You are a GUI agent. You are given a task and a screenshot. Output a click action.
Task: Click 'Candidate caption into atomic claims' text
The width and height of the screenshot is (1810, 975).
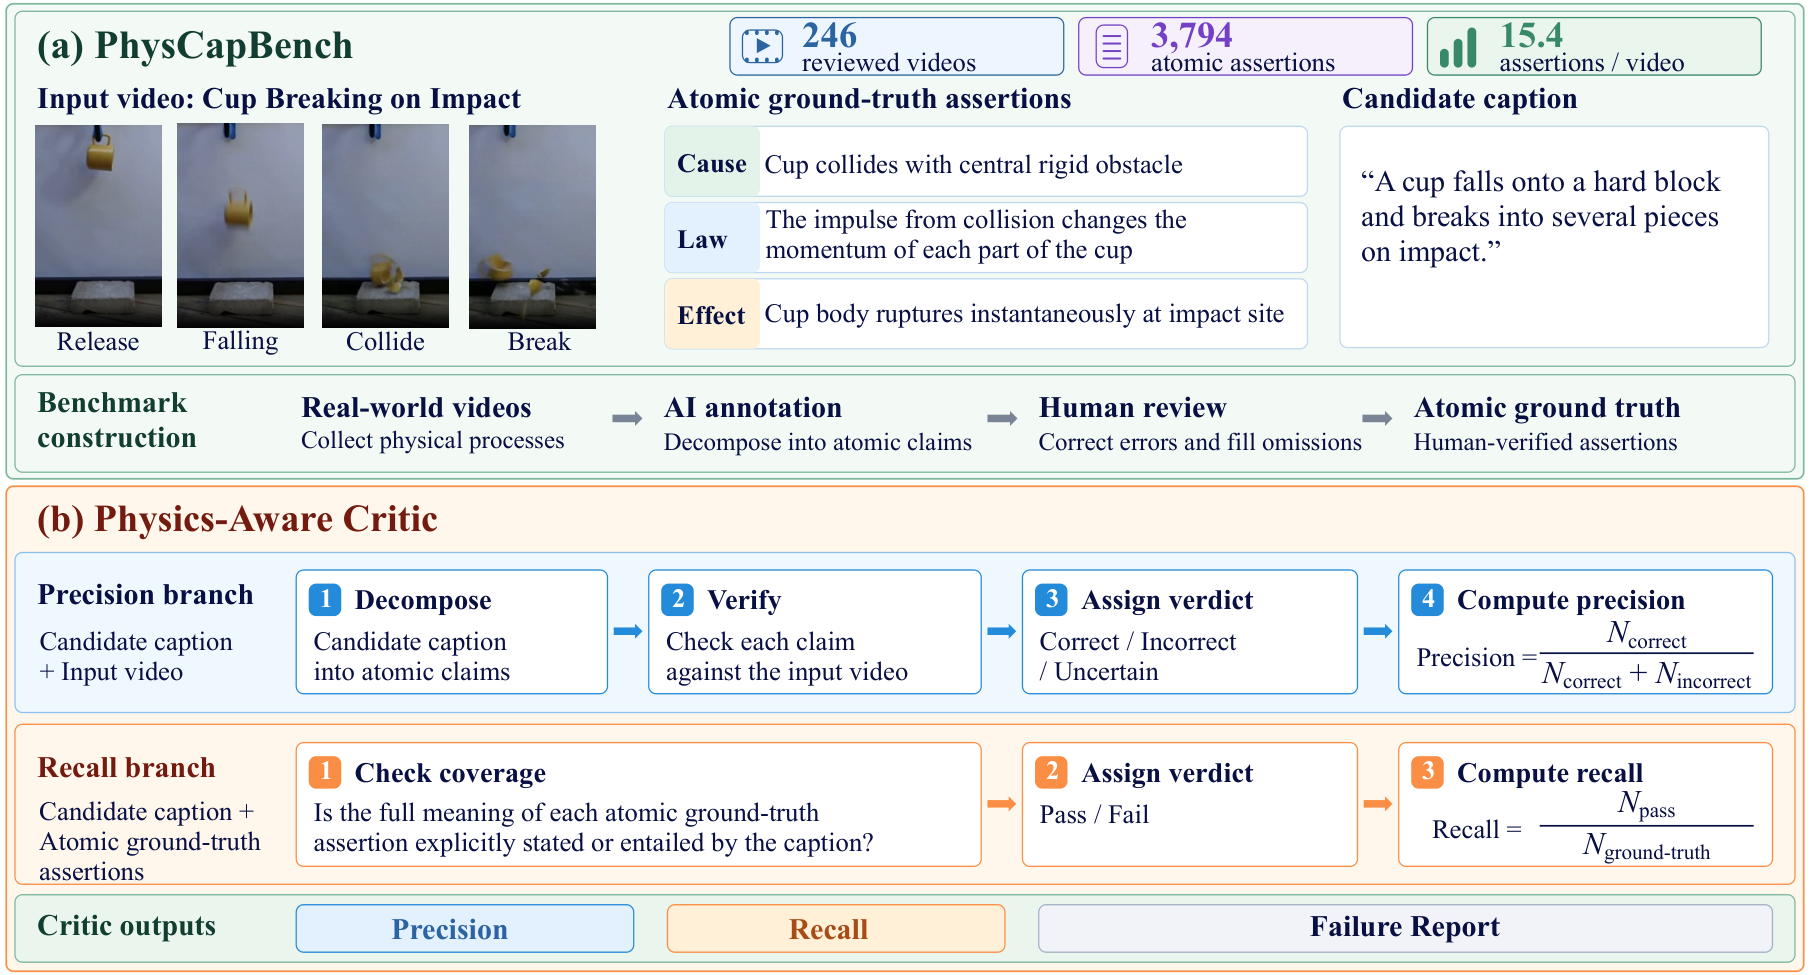[x=412, y=656]
